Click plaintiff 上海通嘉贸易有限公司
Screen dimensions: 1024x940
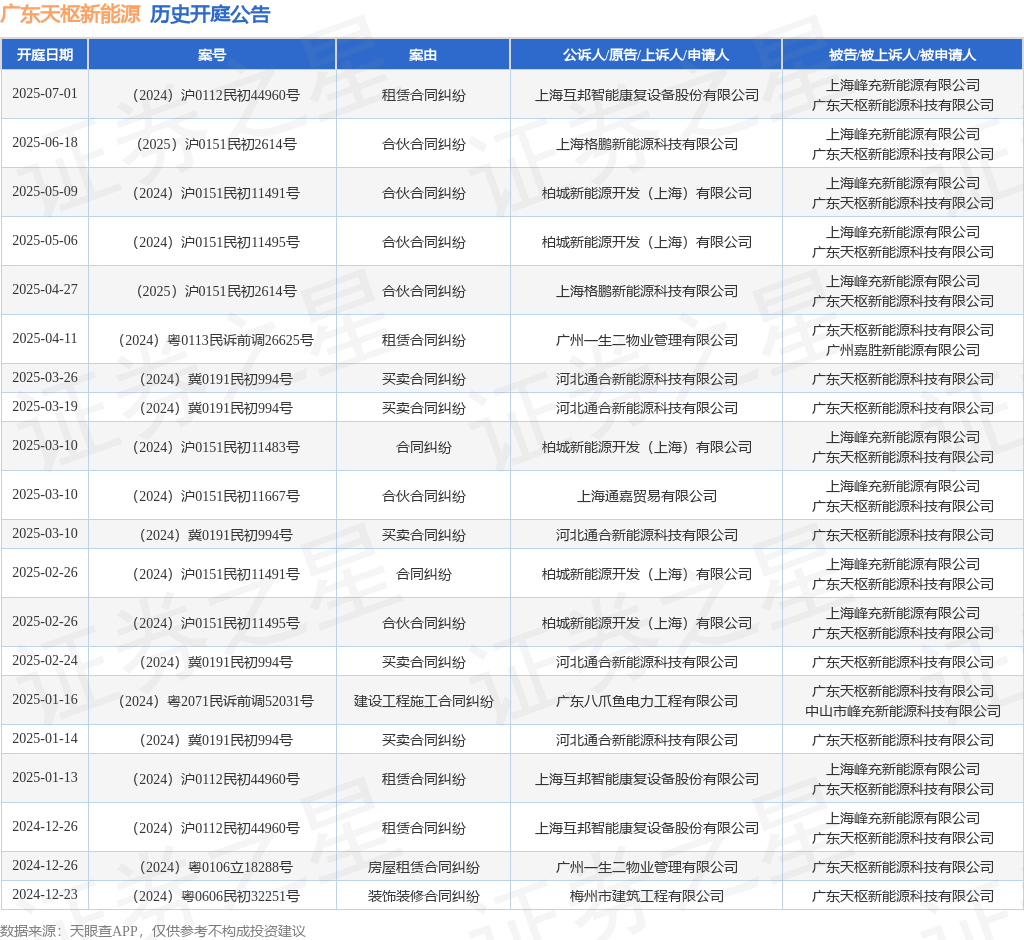click(647, 496)
